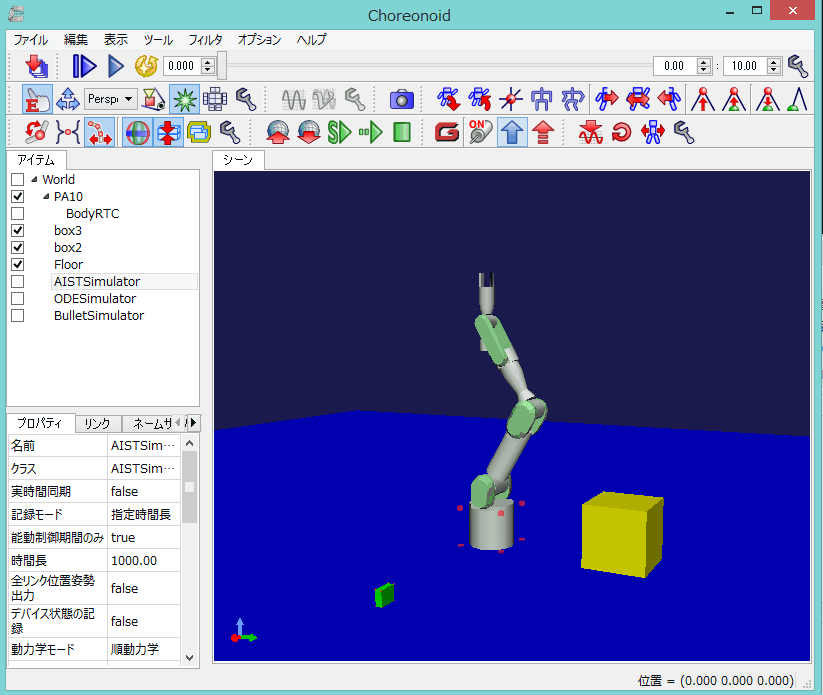This screenshot has height=695, width=823.
Task: Click the blue globe kinematics icon
Action: point(138,132)
